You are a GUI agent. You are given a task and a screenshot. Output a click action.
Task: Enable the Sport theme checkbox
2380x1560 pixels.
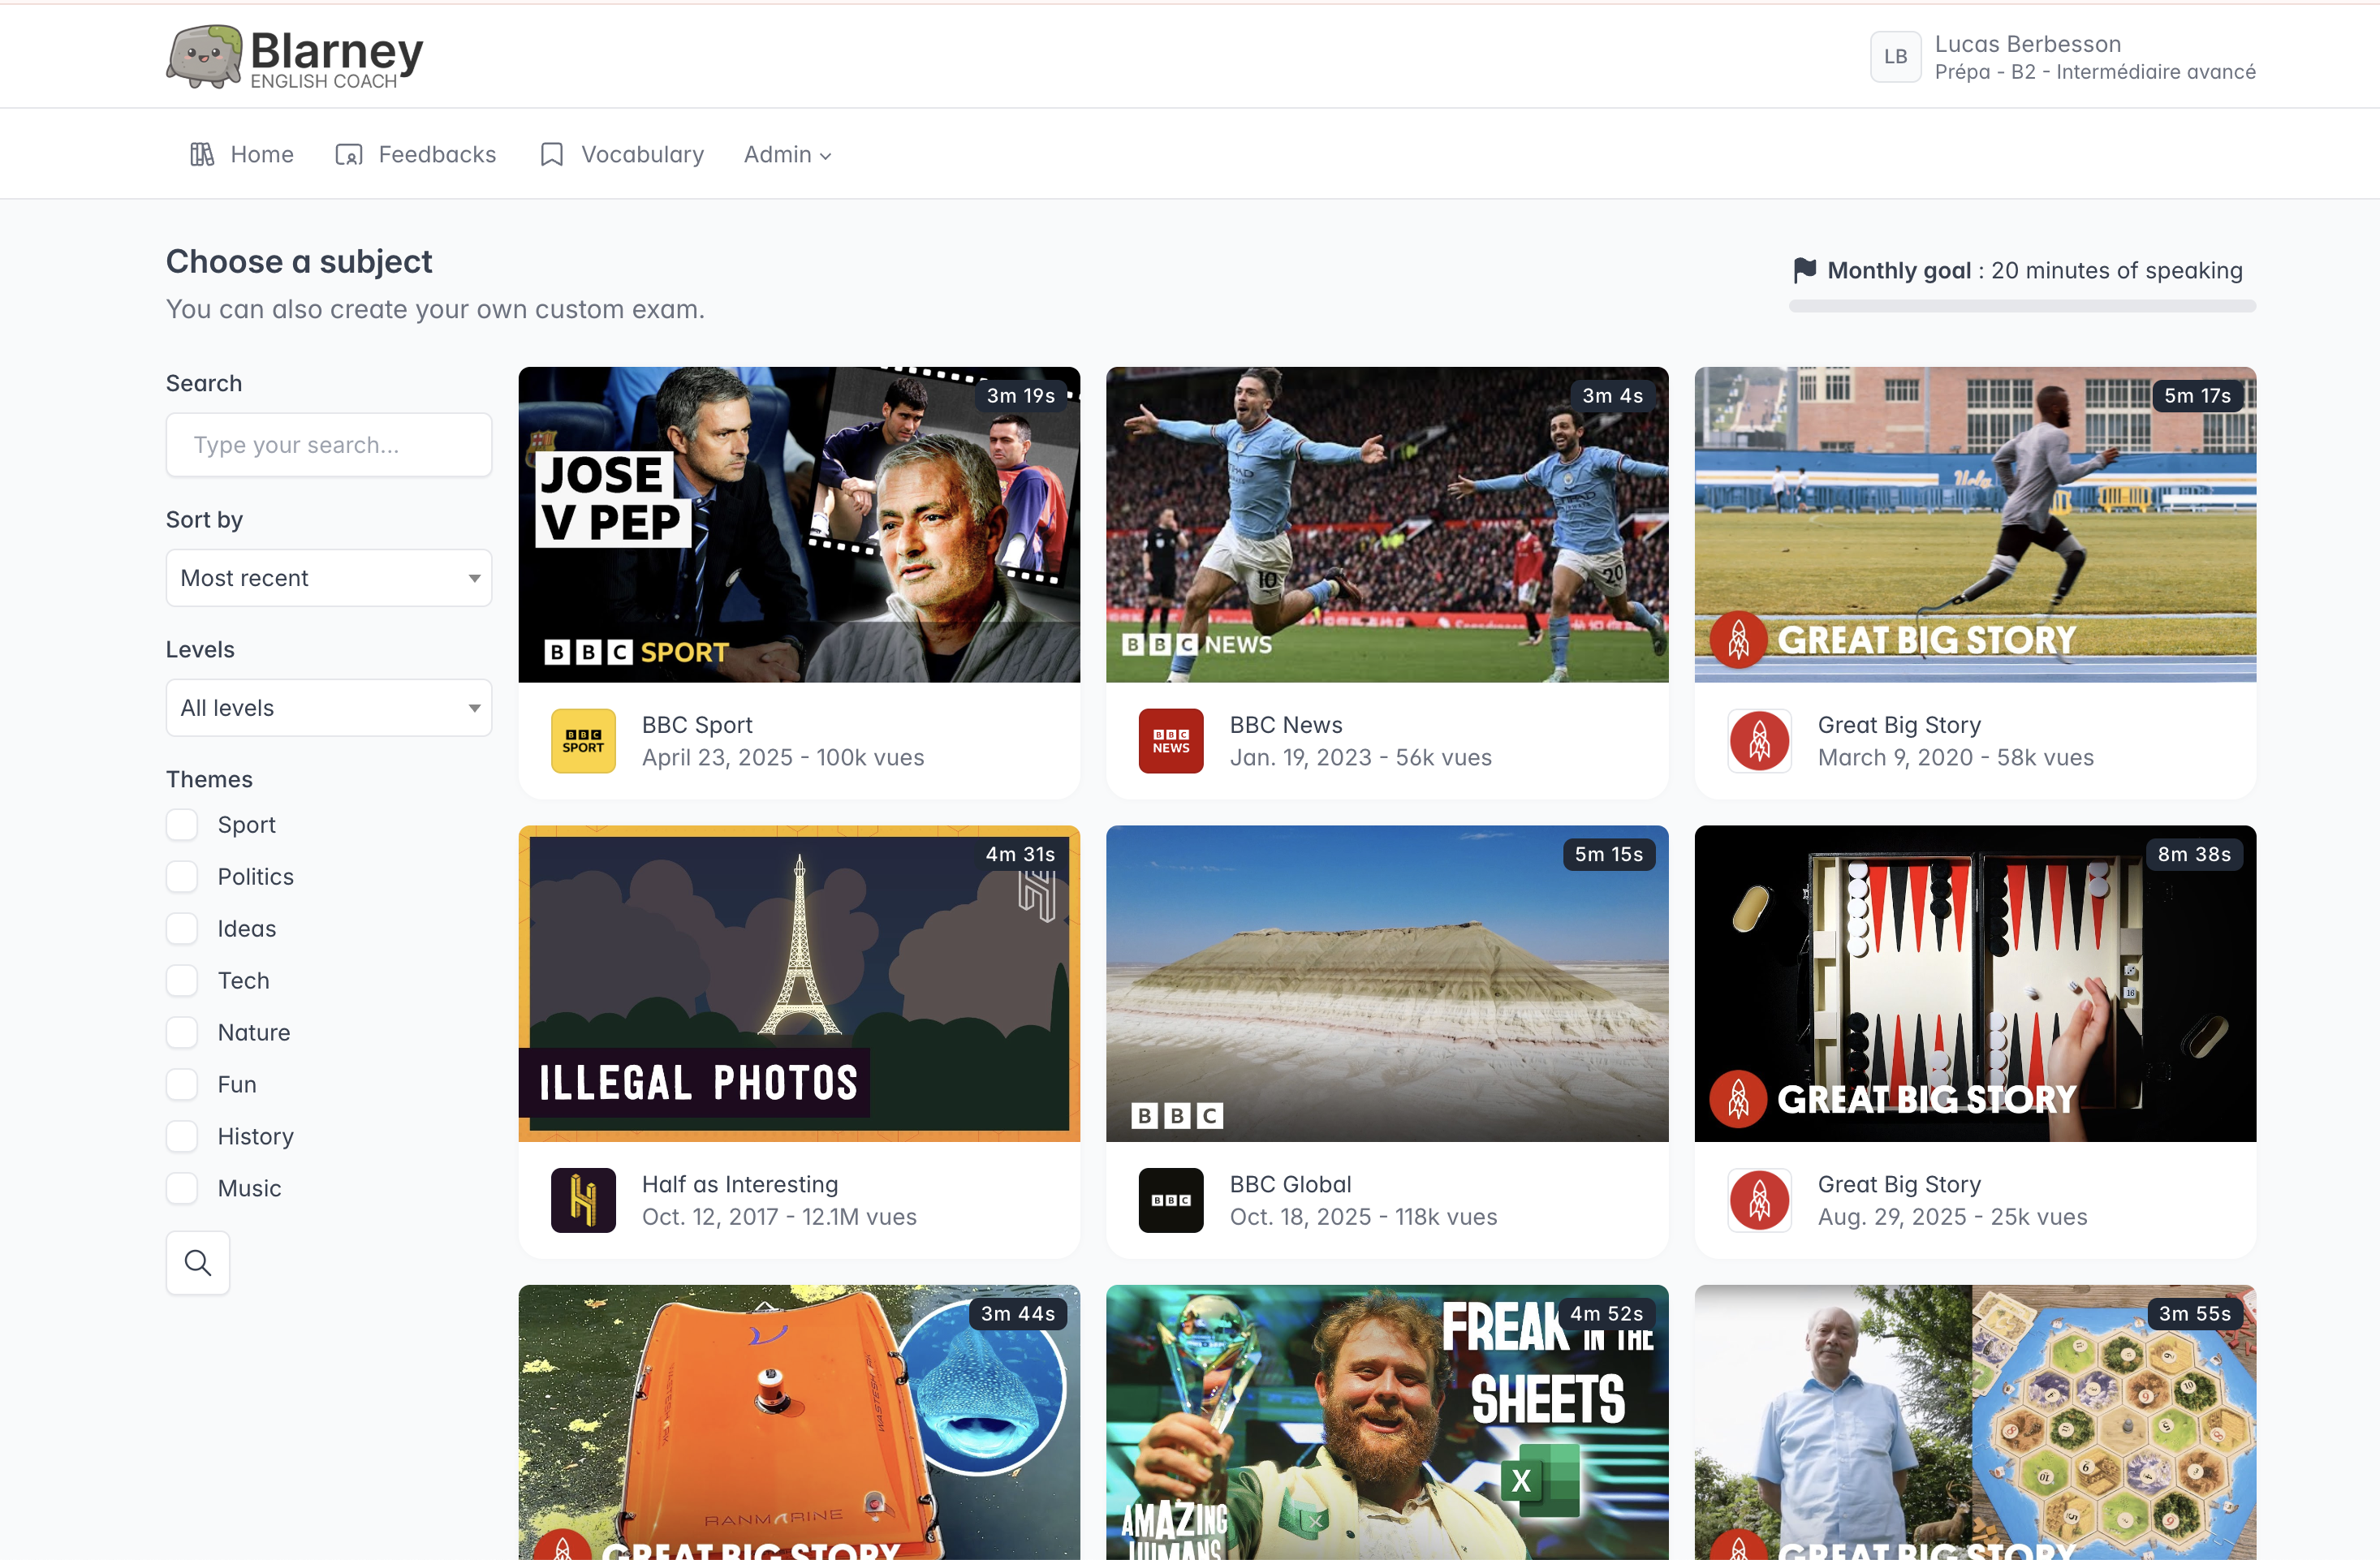click(x=182, y=825)
